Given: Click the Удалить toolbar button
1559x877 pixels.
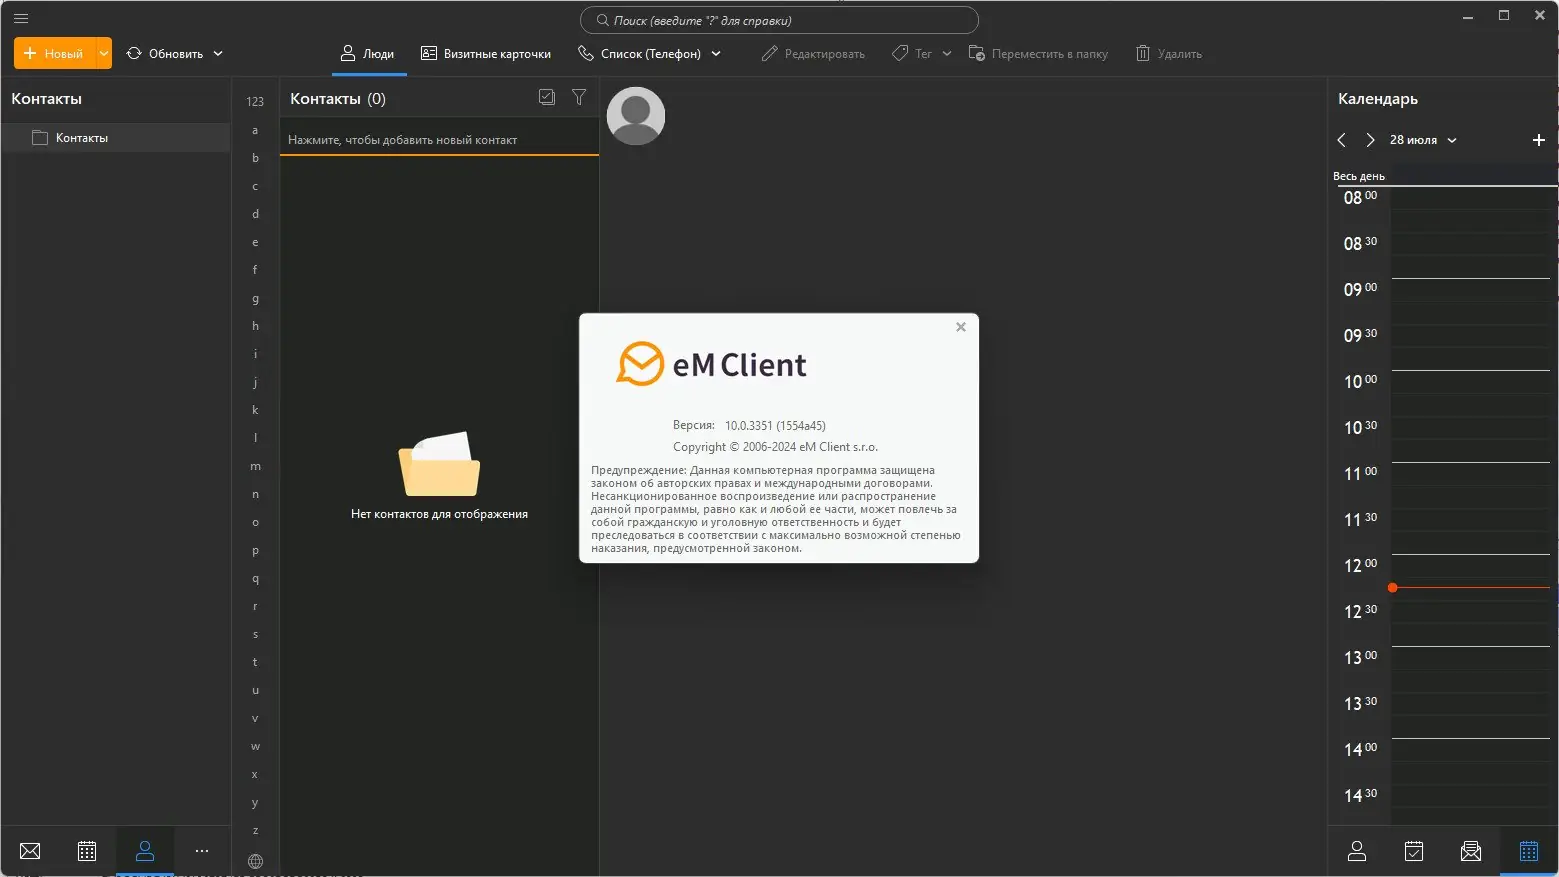Looking at the screenshot, I should point(1169,54).
